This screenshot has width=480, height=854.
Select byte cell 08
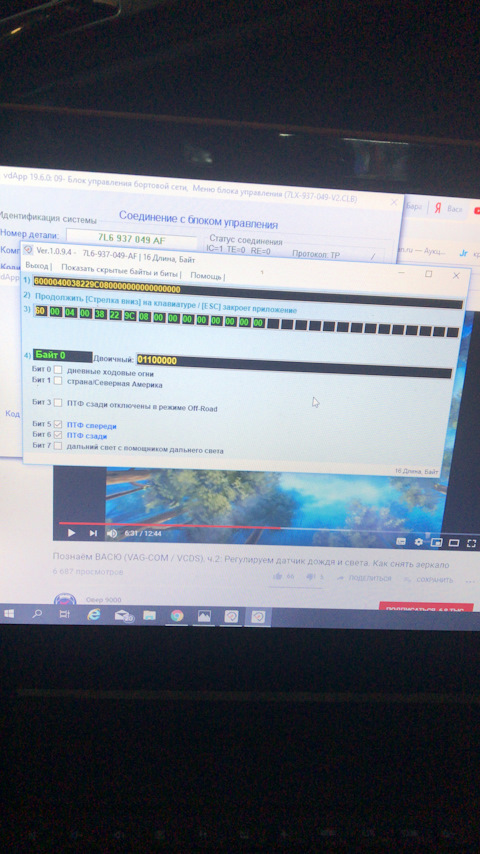144,316
